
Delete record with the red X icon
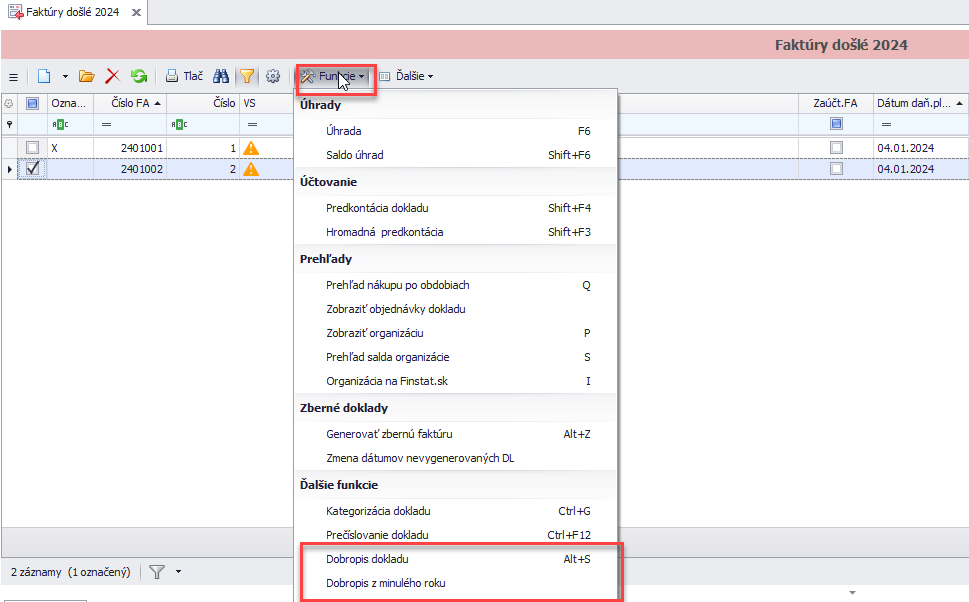click(112, 76)
